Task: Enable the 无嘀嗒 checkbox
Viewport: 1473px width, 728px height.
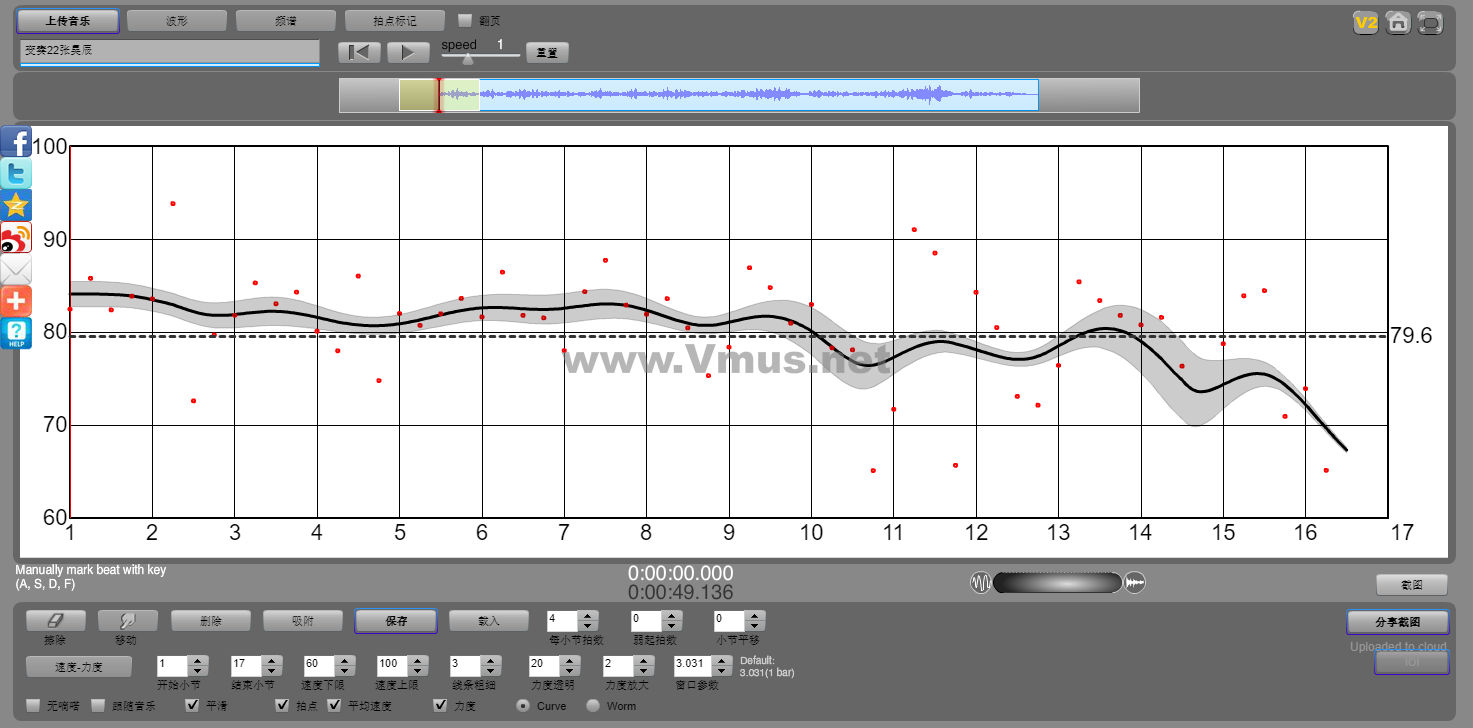Action: [x=33, y=706]
